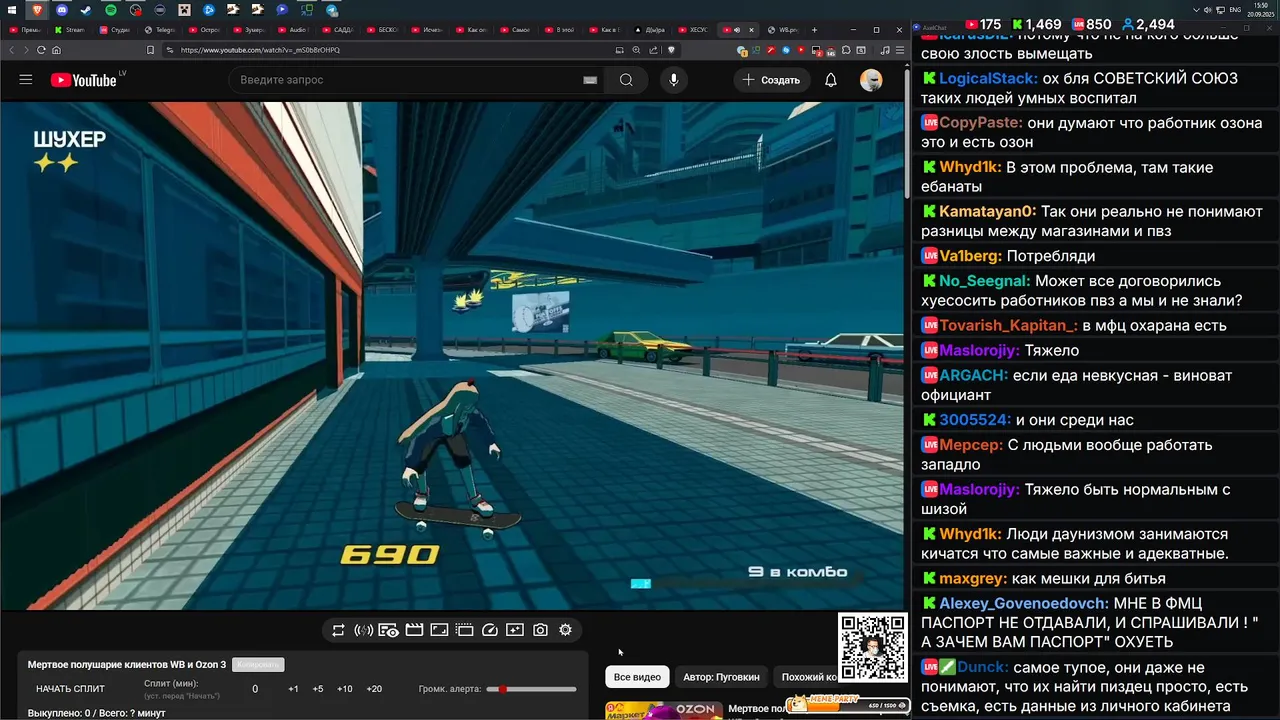This screenshot has width=1280, height=720.
Task: Open the on-screen keyboard icon in search
Action: tap(590, 80)
